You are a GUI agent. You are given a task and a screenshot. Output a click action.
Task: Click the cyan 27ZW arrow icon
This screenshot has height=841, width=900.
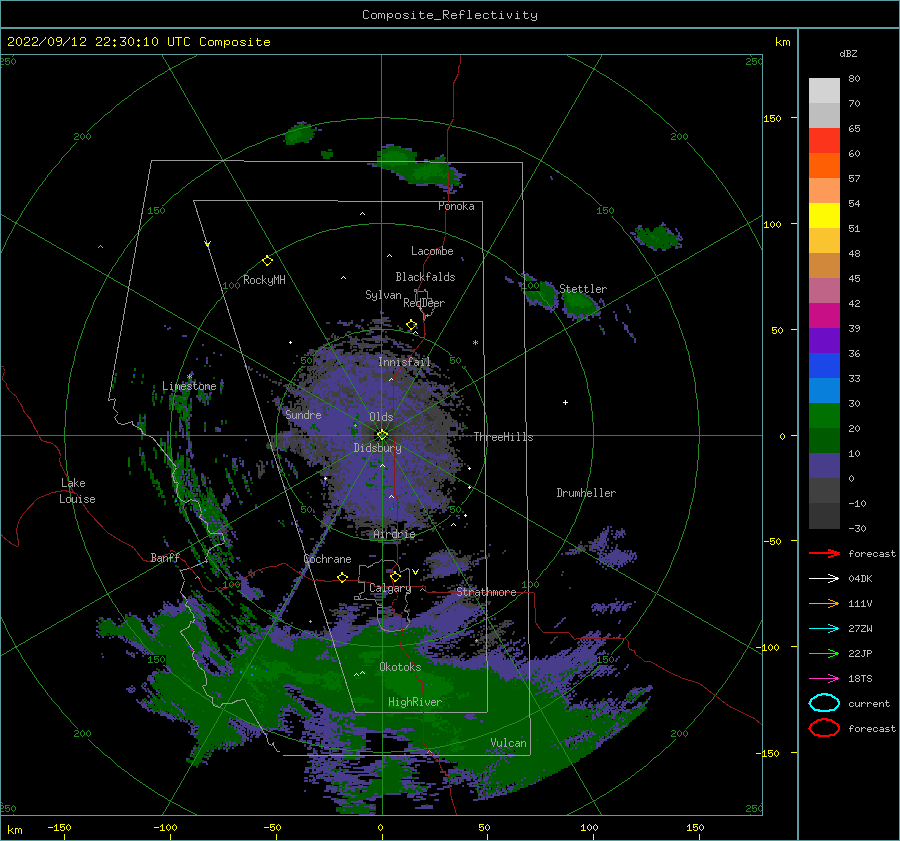click(x=824, y=629)
